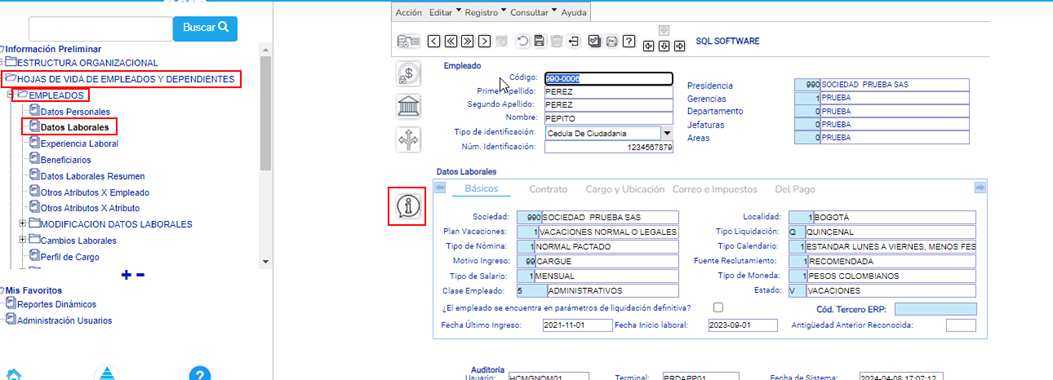Click the exit door icon in toolbar
This screenshot has height=380, width=1053.
coord(574,41)
